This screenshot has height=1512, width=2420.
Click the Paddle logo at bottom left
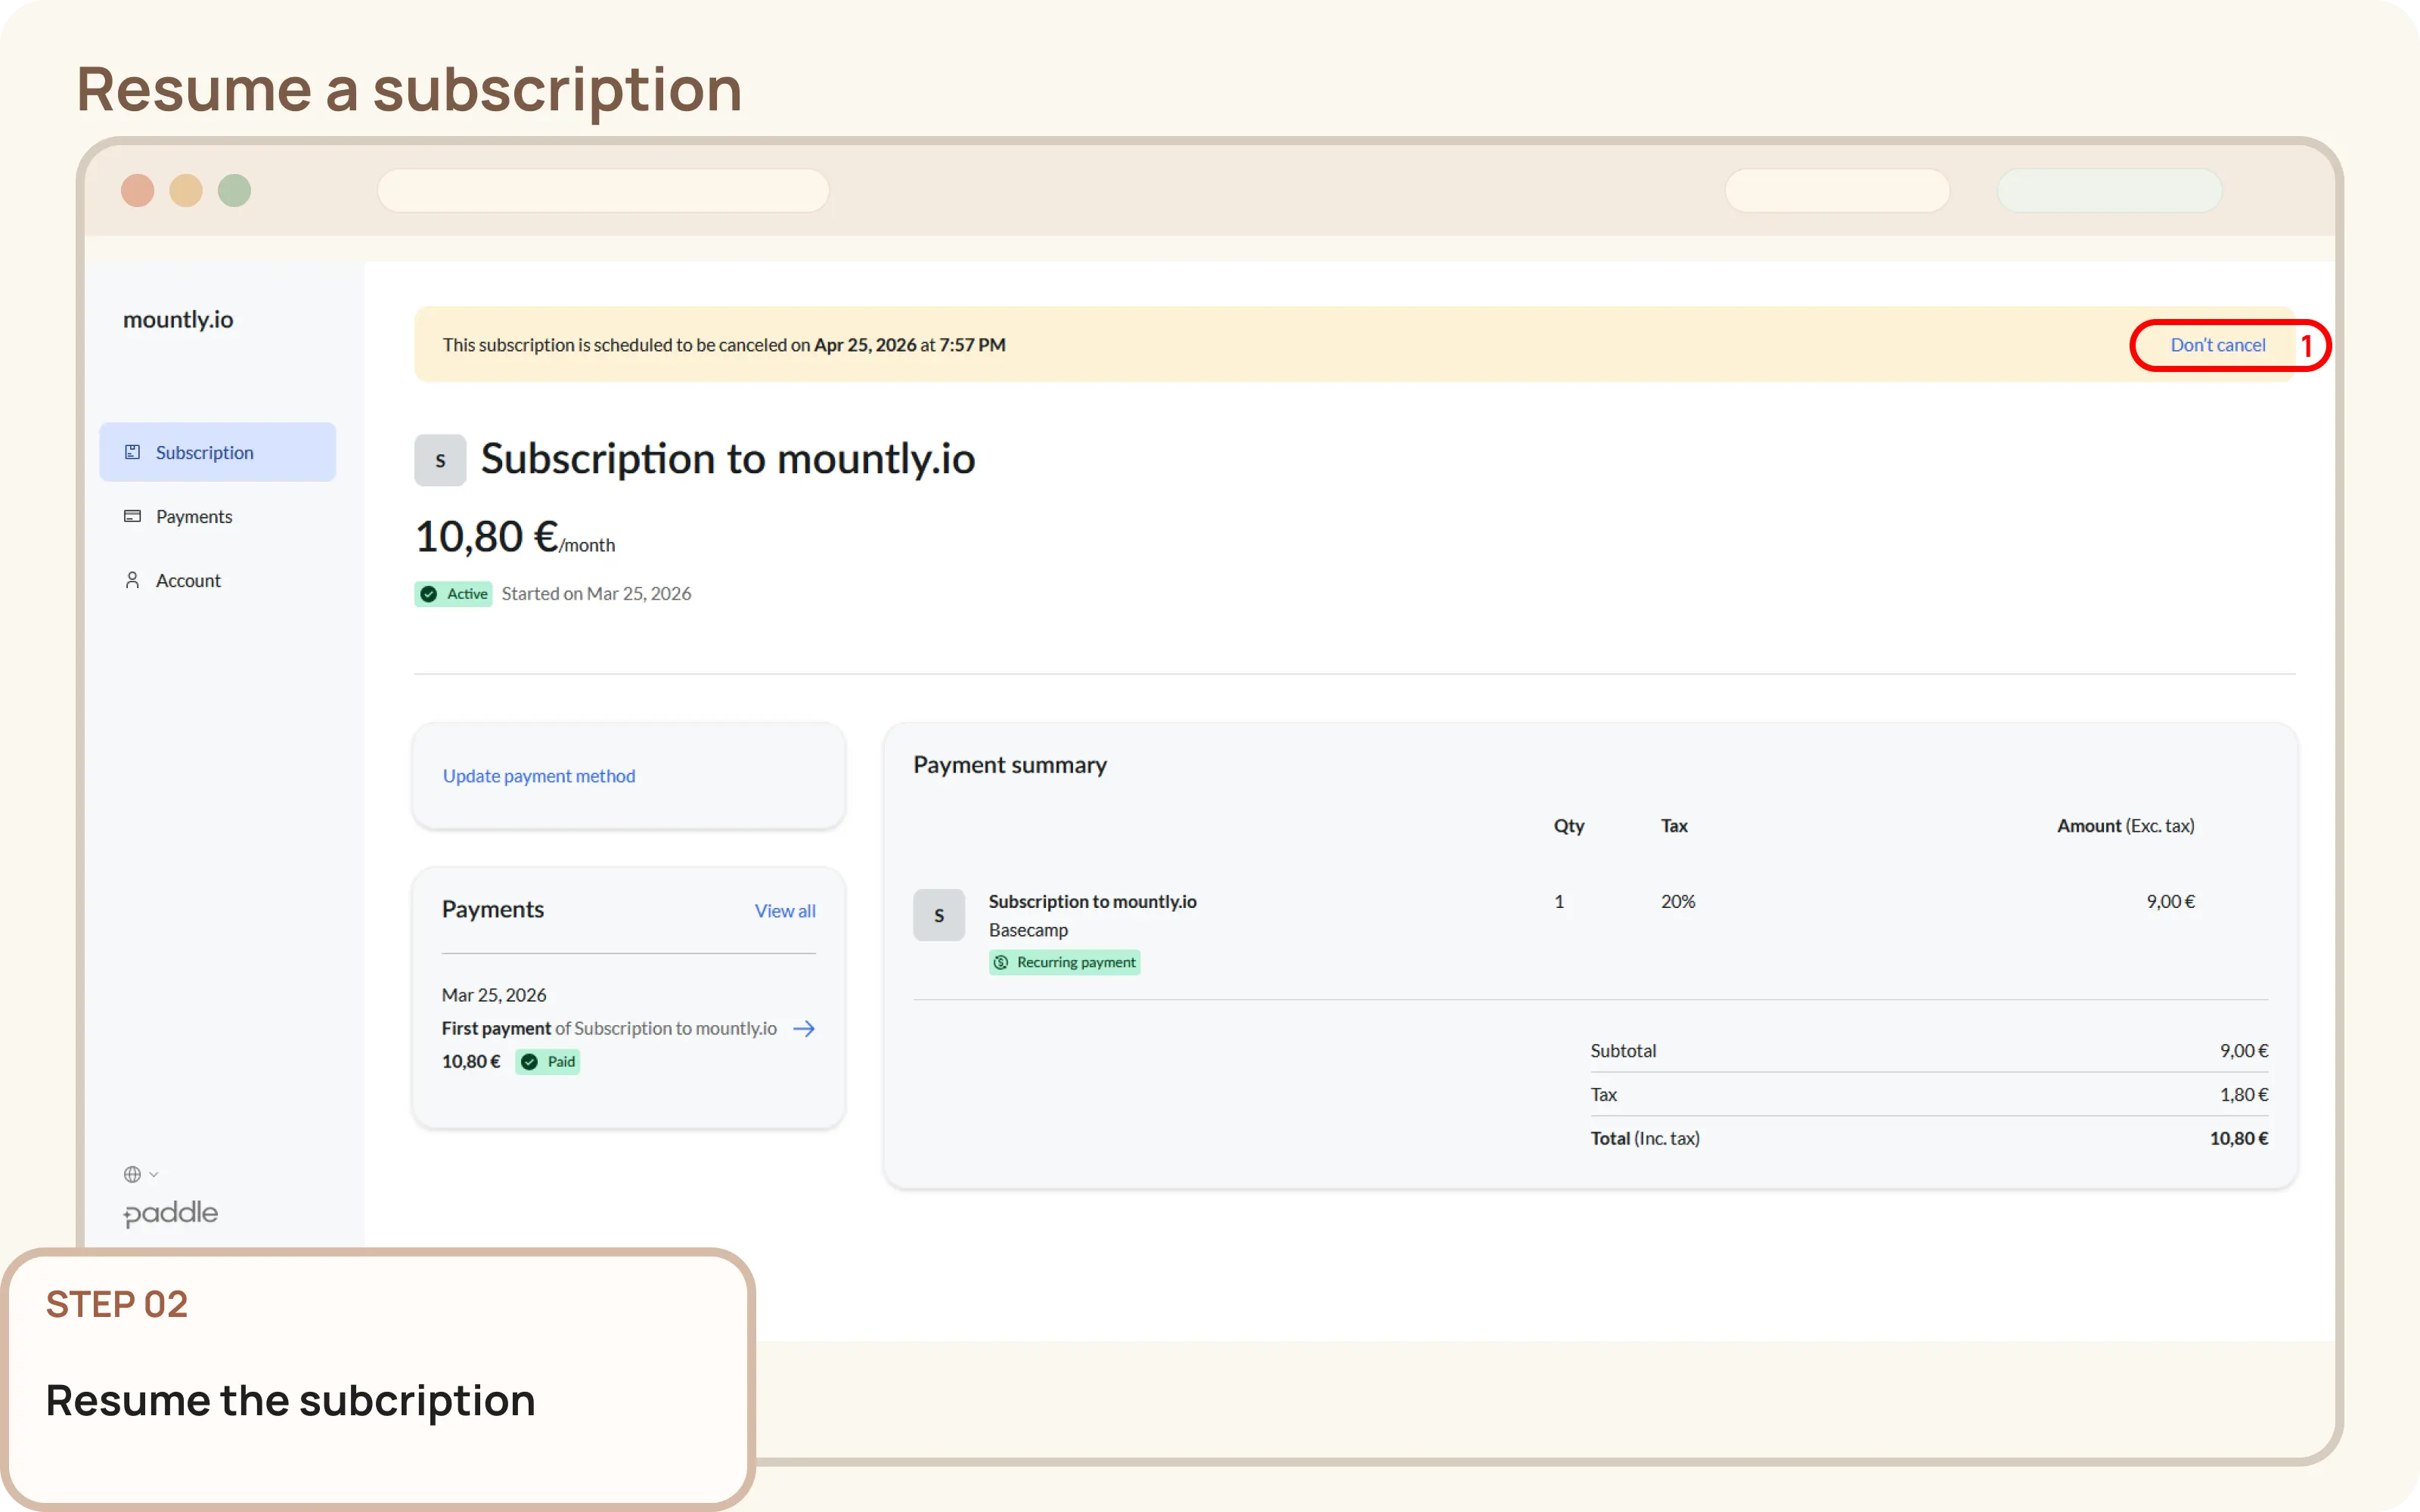point(170,1213)
